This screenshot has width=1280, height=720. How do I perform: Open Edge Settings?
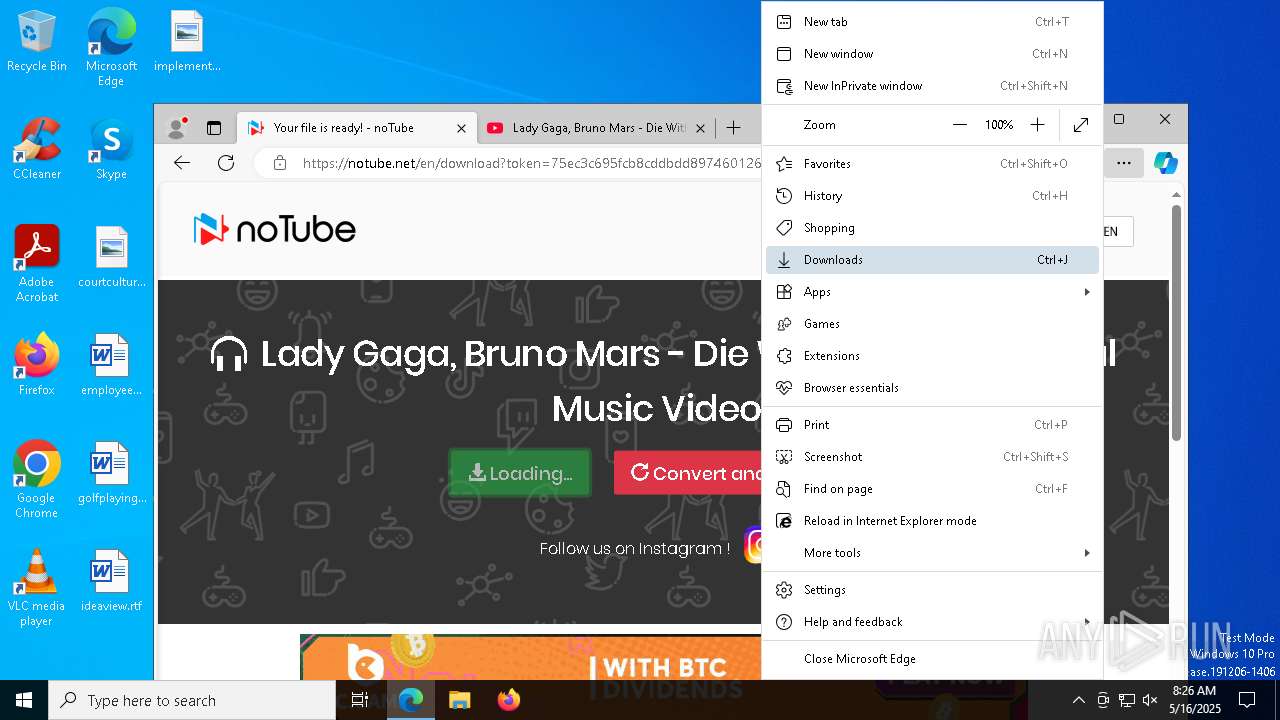[932, 590]
